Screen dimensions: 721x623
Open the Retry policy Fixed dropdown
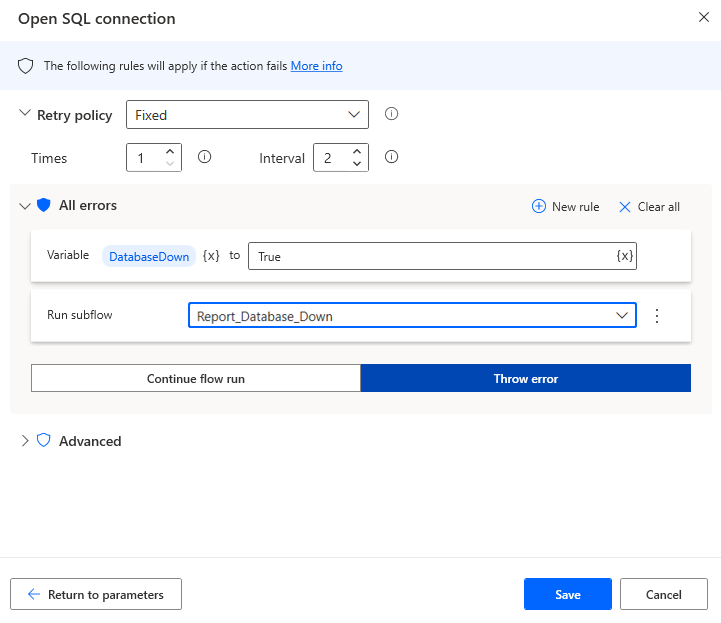point(247,114)
